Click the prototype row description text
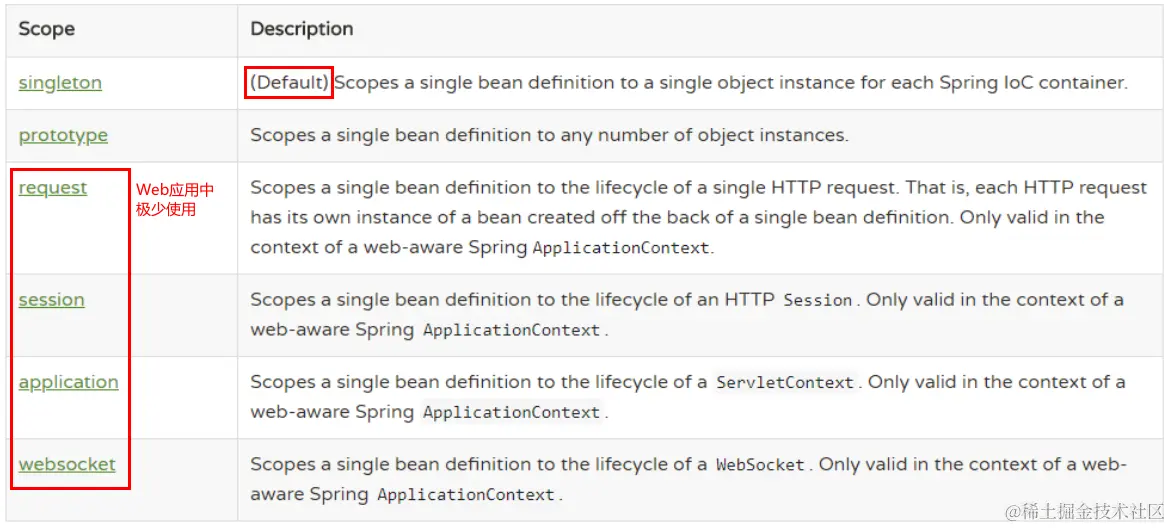 click(x=549, y=135)
